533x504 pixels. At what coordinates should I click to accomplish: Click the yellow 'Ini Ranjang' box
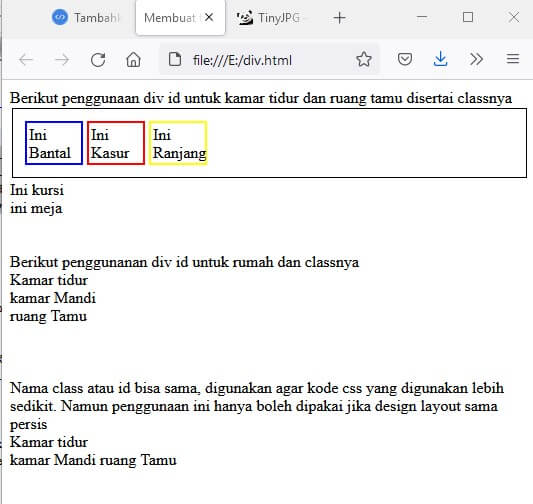pyautogui.click(x=178, y=143)
